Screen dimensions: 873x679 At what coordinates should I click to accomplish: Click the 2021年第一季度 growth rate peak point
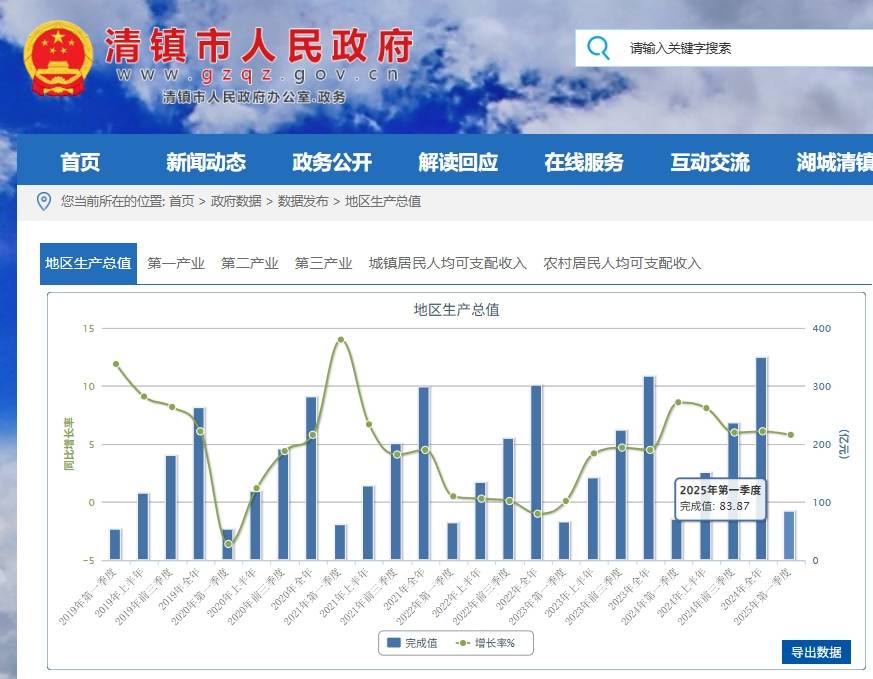[x=341, y=340]
